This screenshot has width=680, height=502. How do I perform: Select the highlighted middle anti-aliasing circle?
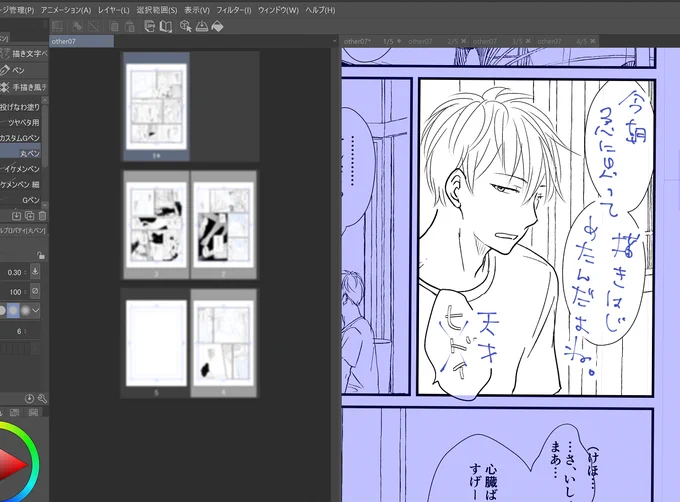(13, 310)
